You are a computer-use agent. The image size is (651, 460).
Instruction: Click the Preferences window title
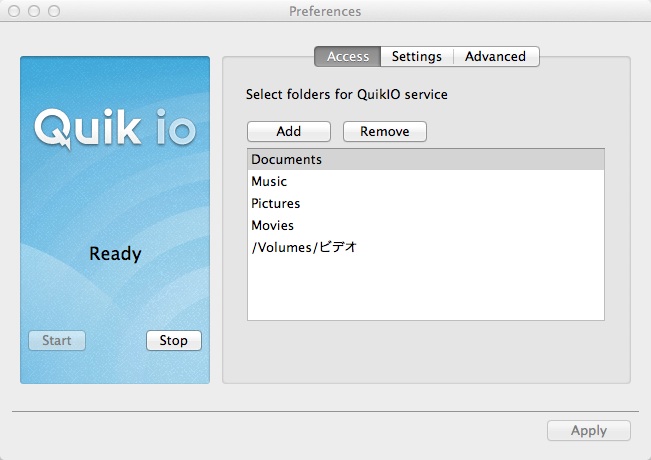tap(325, 11)
